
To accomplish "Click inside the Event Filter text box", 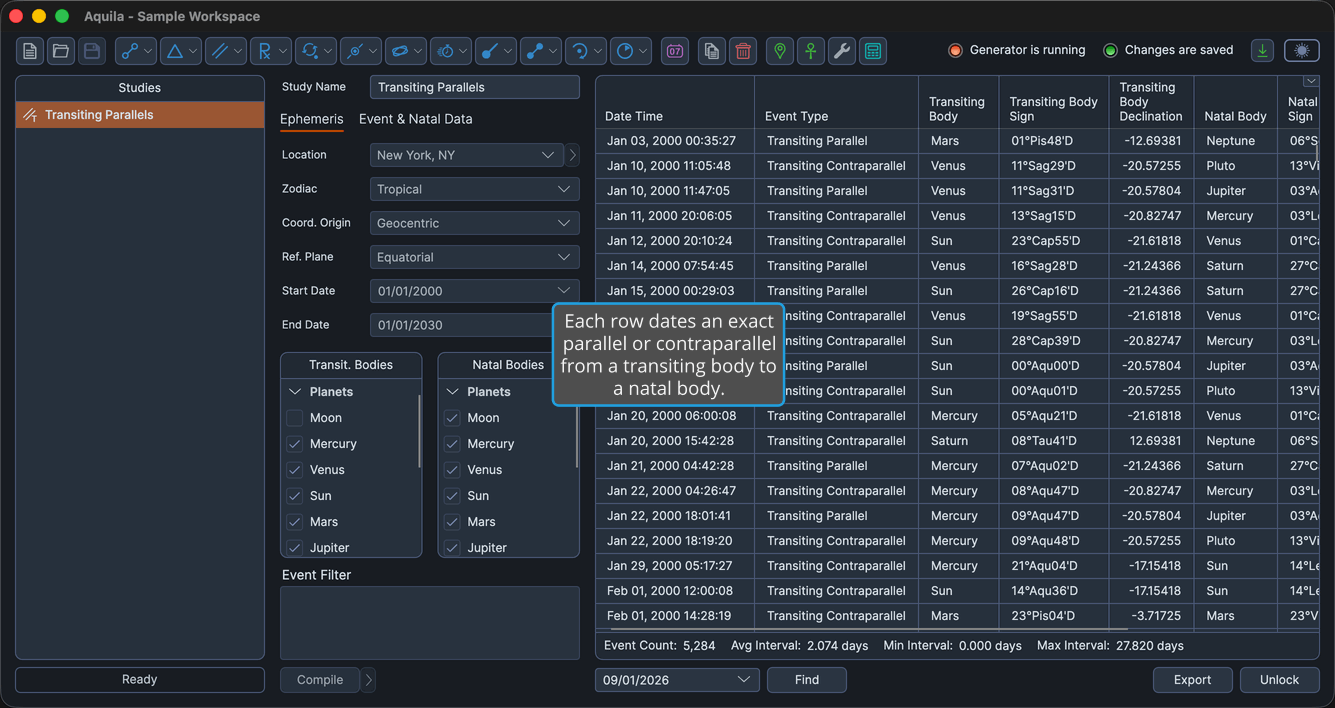I will (430, 623).
